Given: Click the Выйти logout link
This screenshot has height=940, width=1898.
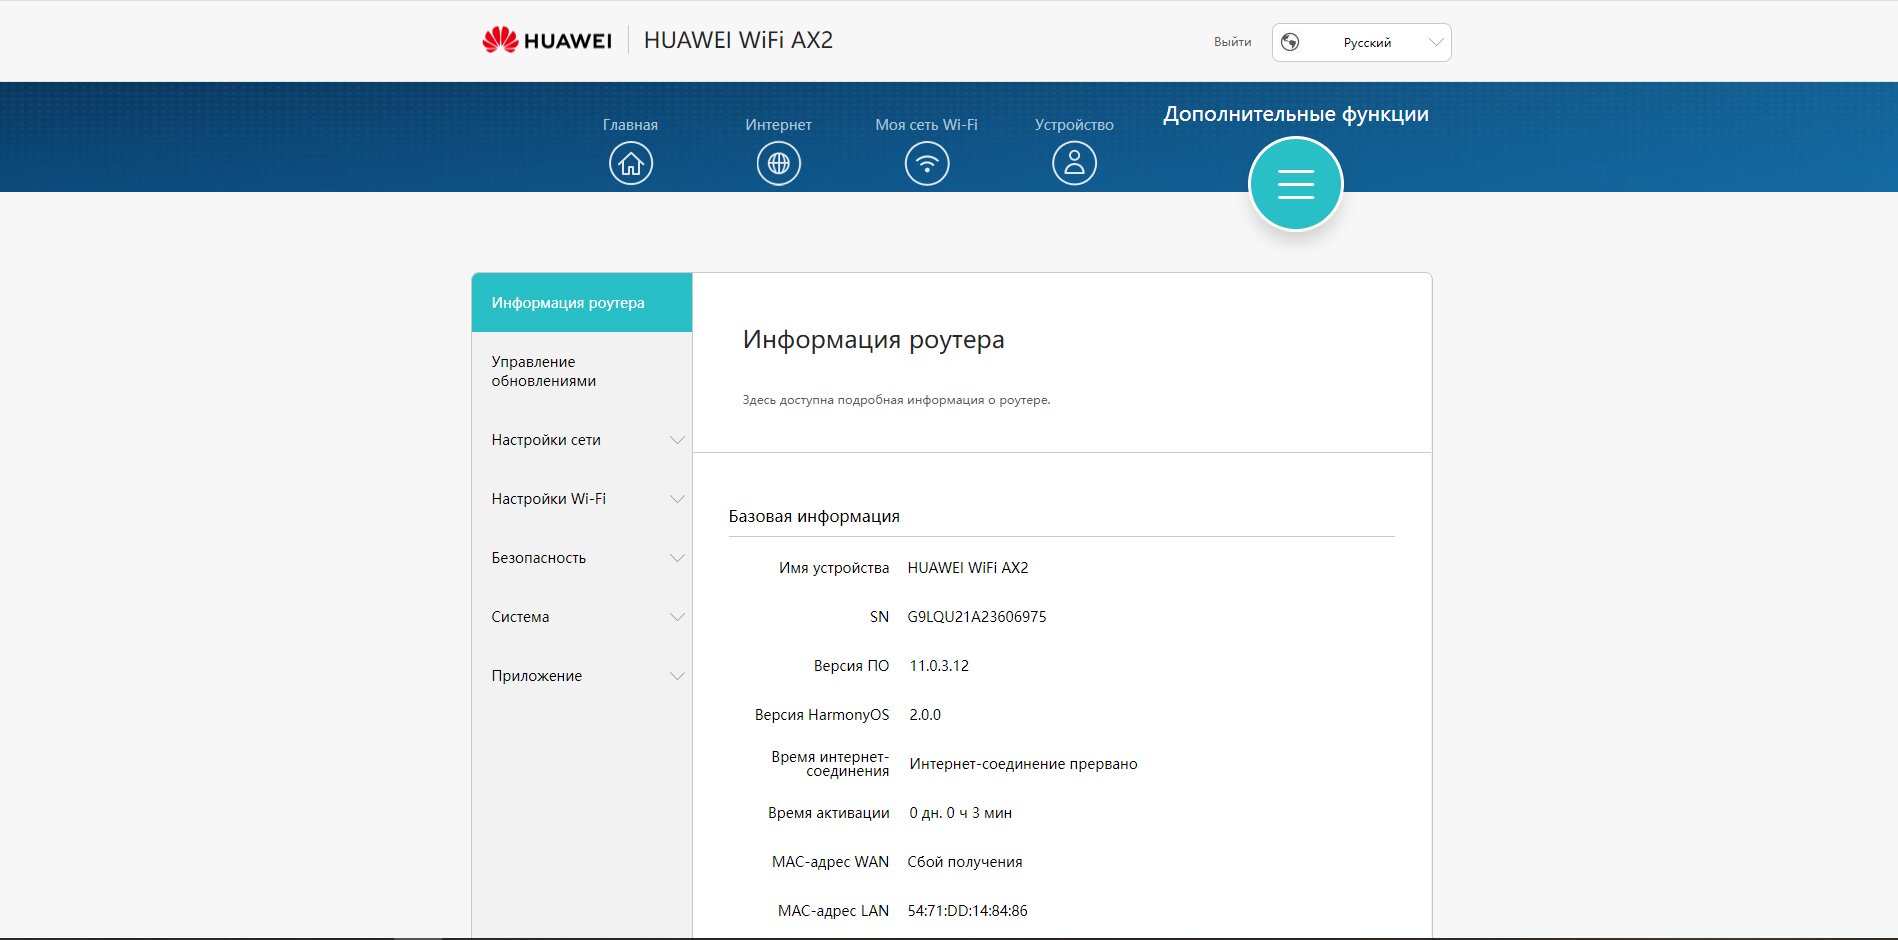Looking at the screenshot, I should [x=1232, y=42].
